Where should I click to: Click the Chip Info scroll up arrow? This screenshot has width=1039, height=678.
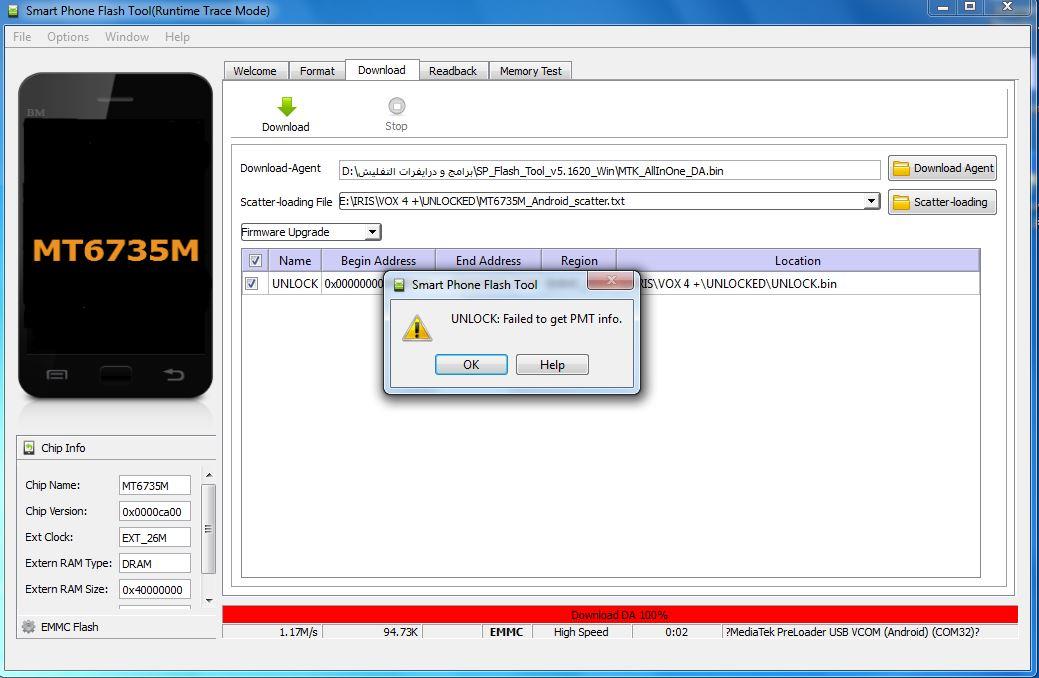(209, 475)
